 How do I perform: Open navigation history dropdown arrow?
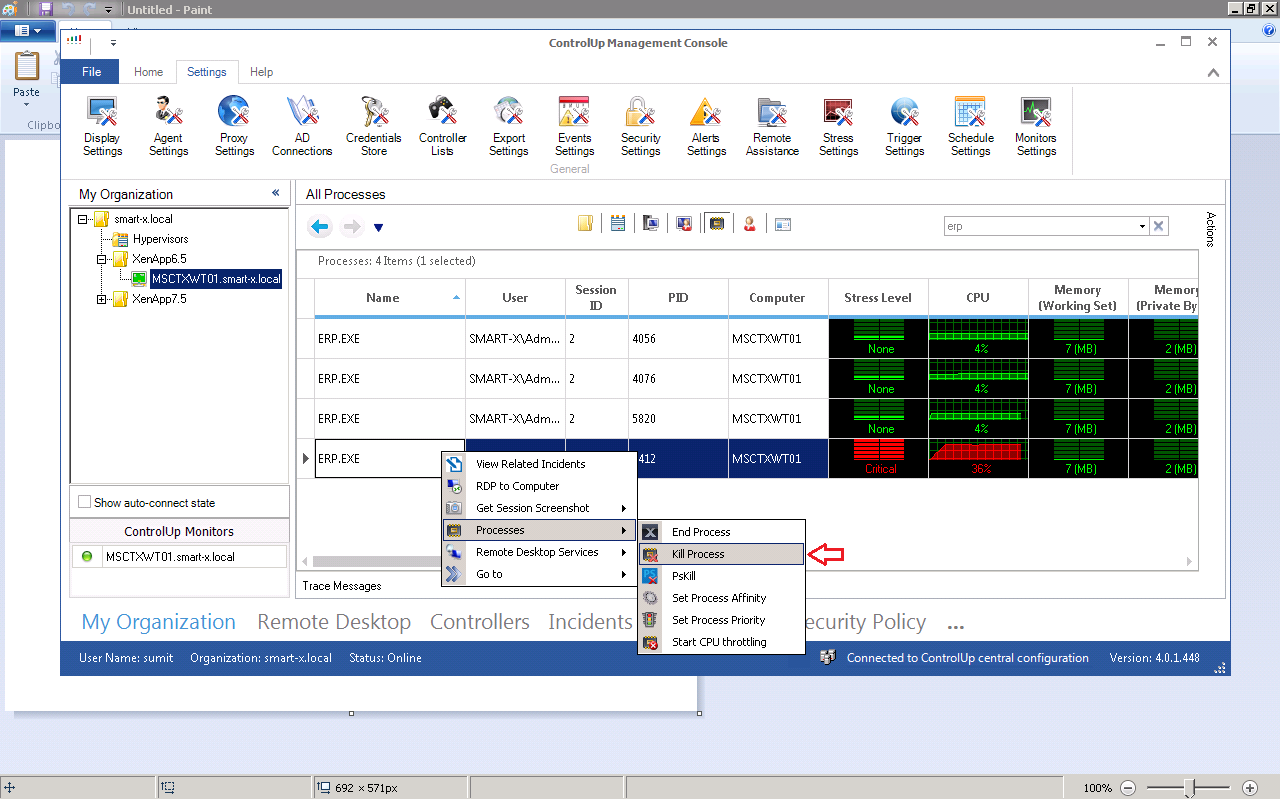point(378,228)
